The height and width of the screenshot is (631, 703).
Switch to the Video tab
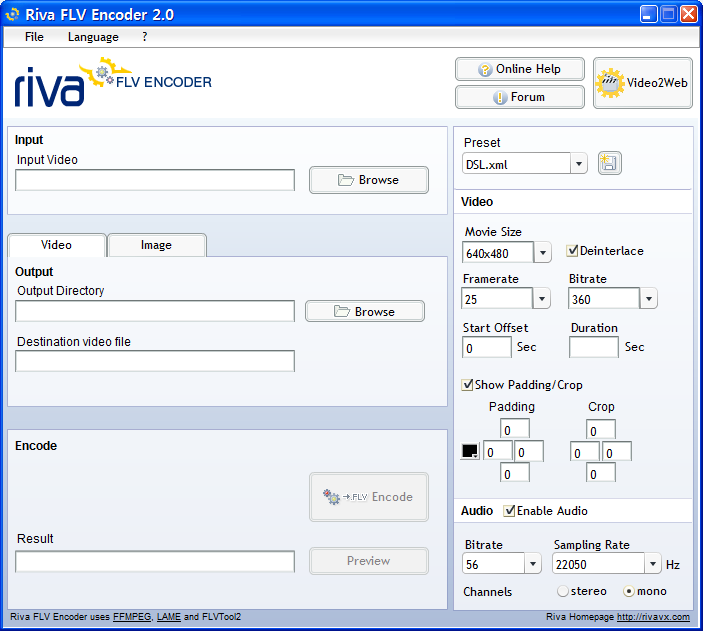tap(56, 245)
